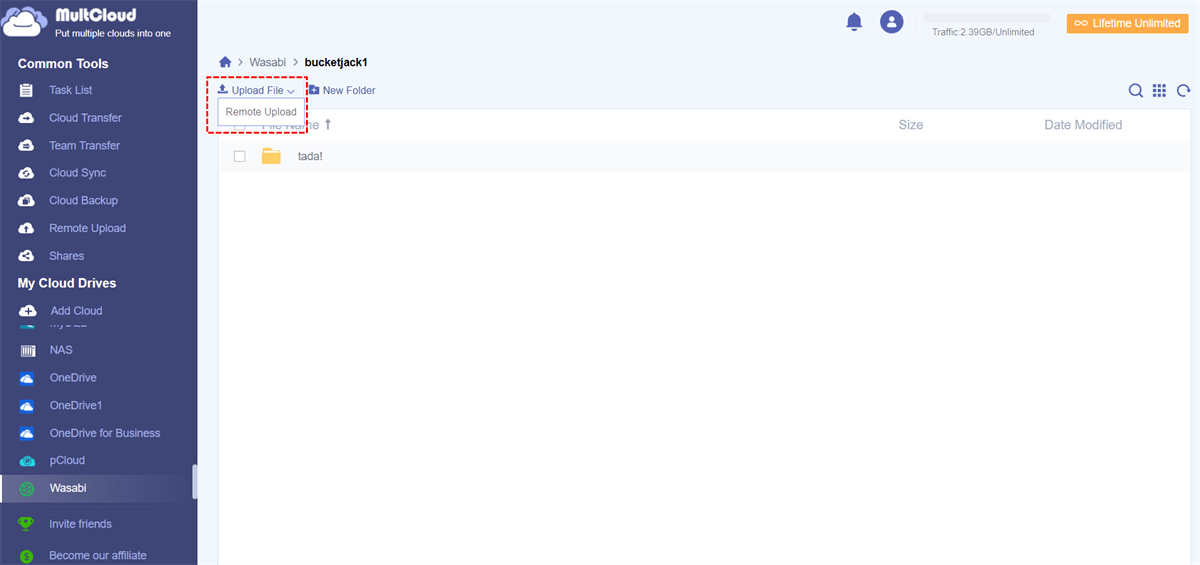1200x565 pixels.
Task: Click Become our affiliate link
Action: coord(98,556)
